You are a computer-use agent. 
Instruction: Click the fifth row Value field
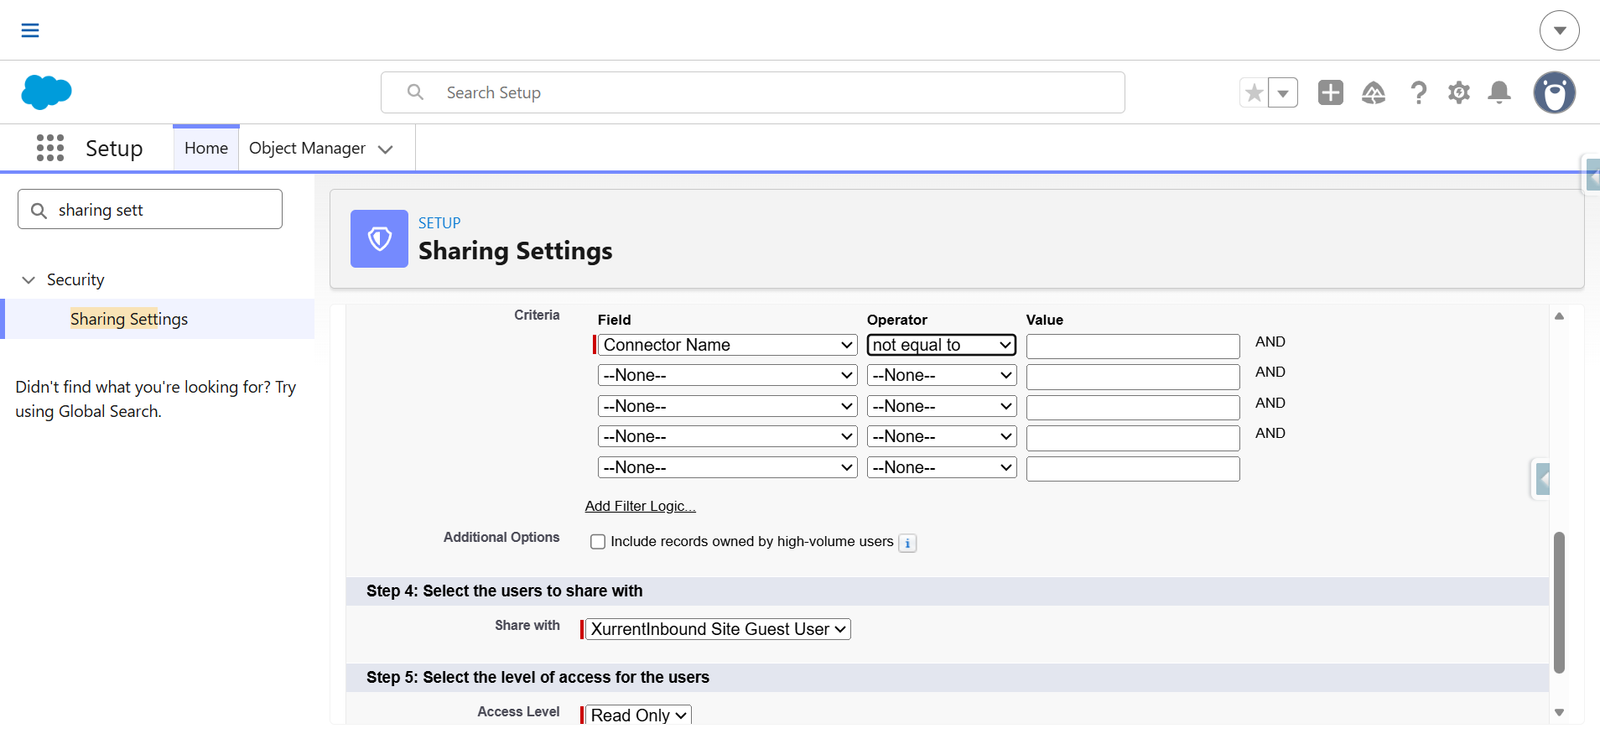click(x=1133, y=469)
